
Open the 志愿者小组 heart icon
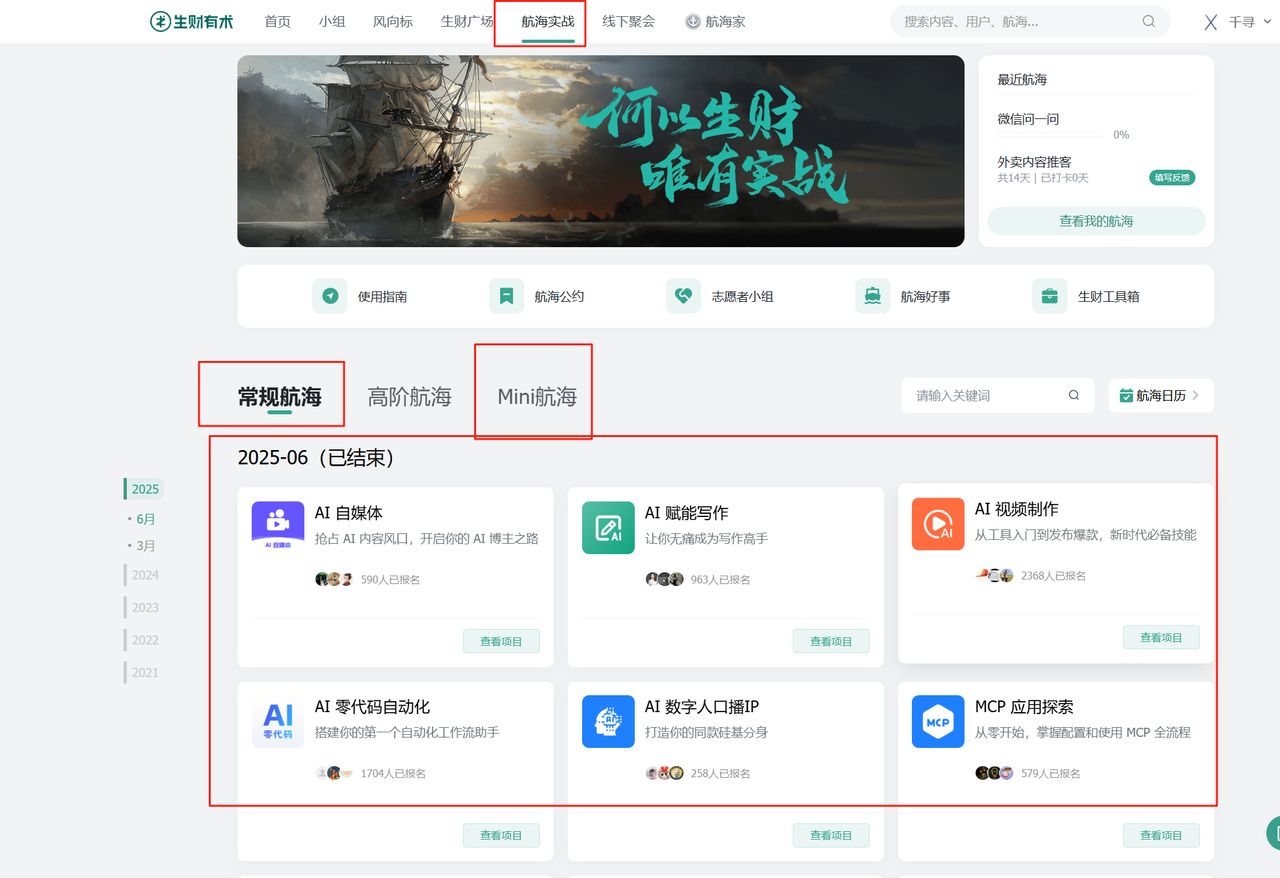683,296
